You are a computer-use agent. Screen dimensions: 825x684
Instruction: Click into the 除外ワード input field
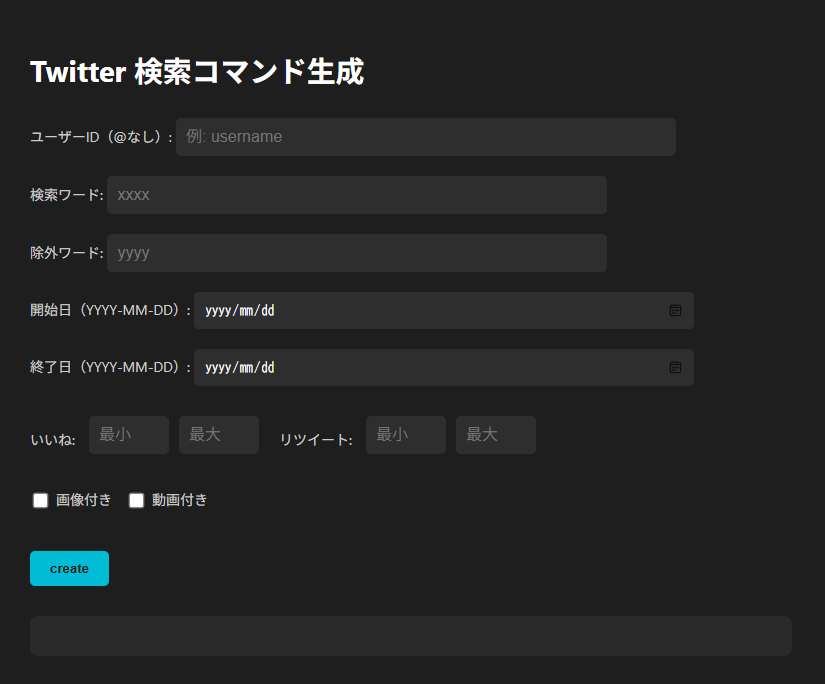[356, 253]
